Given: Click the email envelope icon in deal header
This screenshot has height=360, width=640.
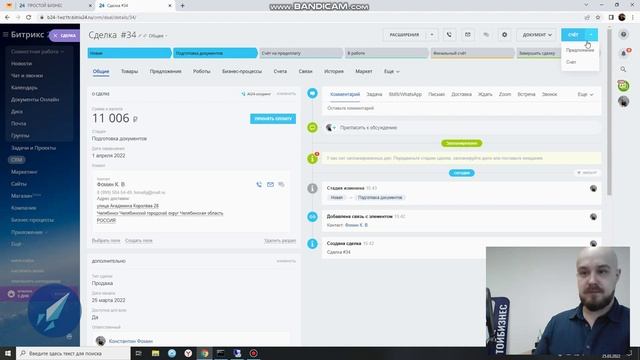Looking at the screenshot, I should 468,35.
